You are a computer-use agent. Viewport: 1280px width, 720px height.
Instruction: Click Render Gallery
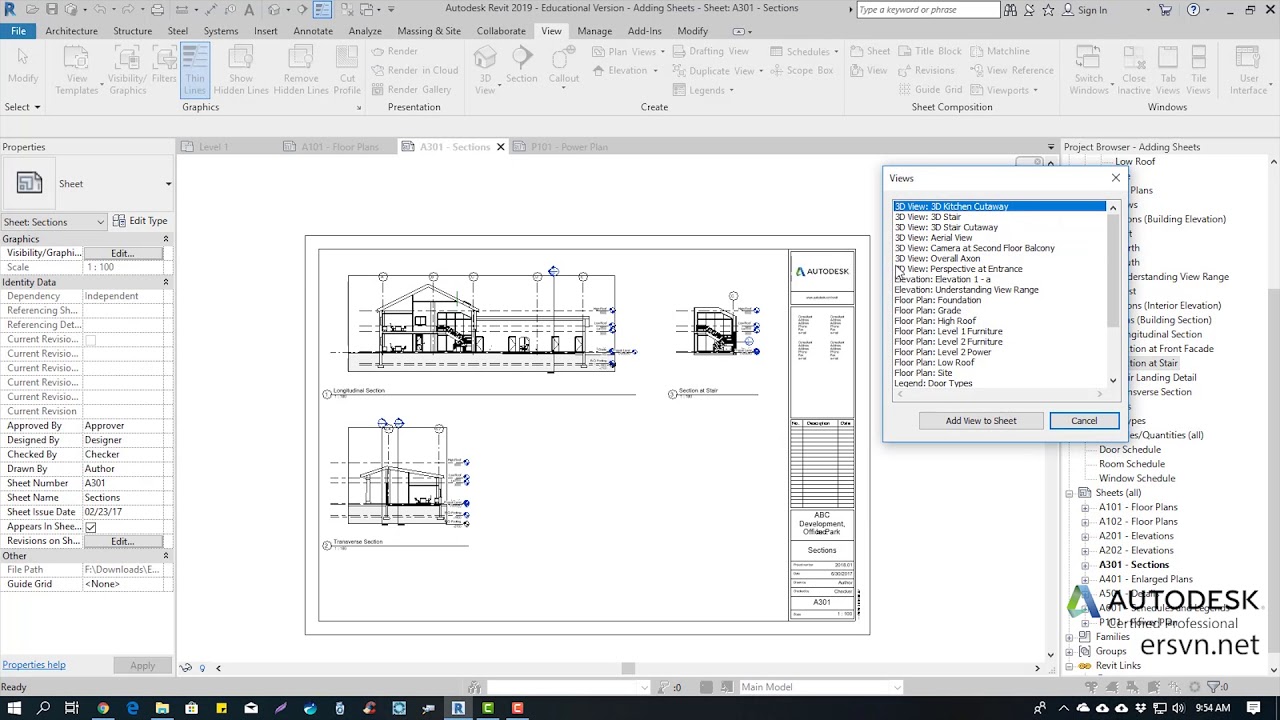[411, 90]
